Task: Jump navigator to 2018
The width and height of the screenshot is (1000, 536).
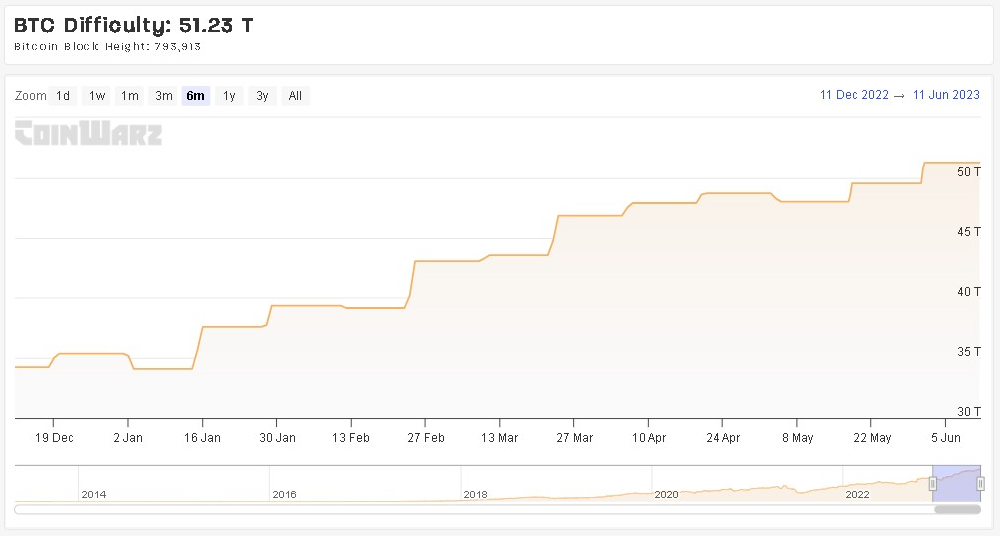Action: (476, 494)
